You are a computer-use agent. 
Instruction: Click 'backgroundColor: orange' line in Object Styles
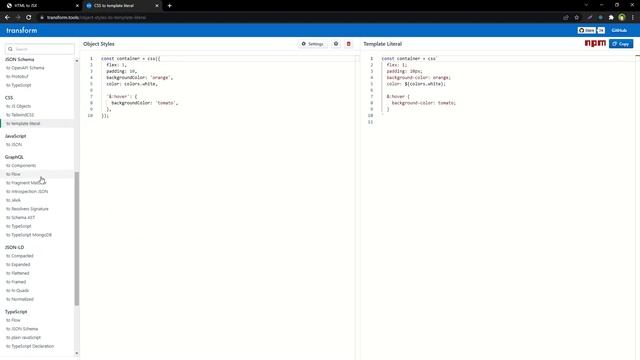click(140, 78)
